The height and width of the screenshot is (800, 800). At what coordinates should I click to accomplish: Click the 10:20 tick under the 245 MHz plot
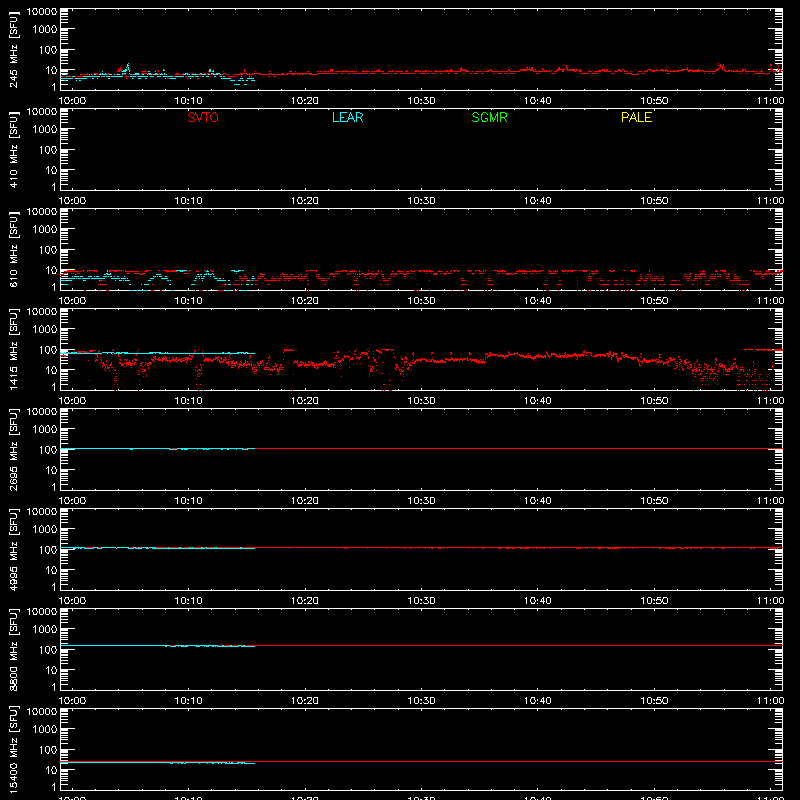[305, 101]
